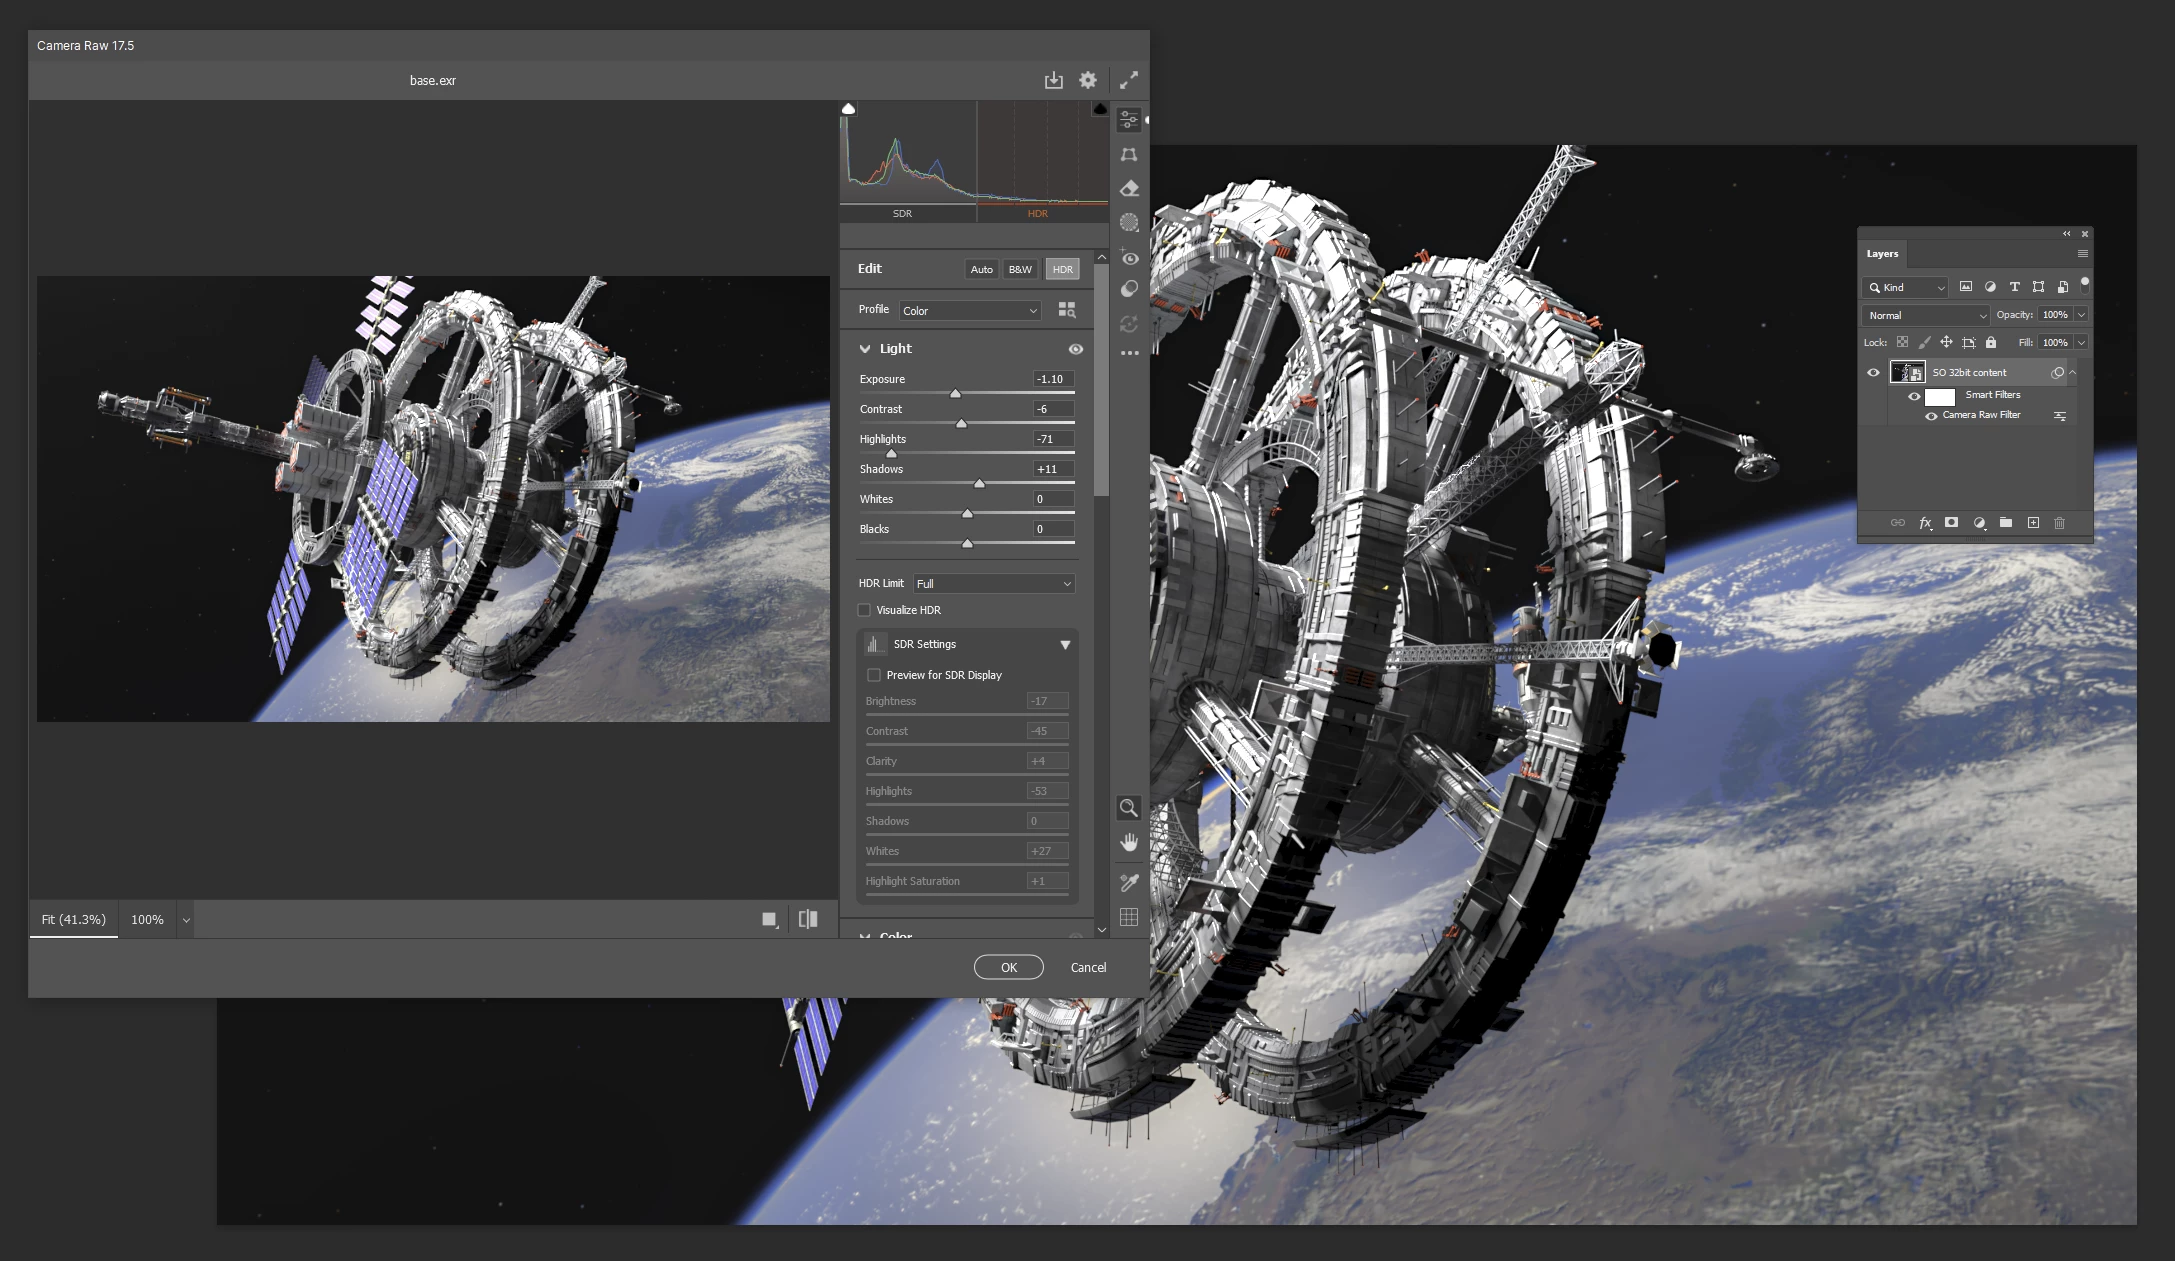Open Camera Raw preferences gear

coord(1088,80)
